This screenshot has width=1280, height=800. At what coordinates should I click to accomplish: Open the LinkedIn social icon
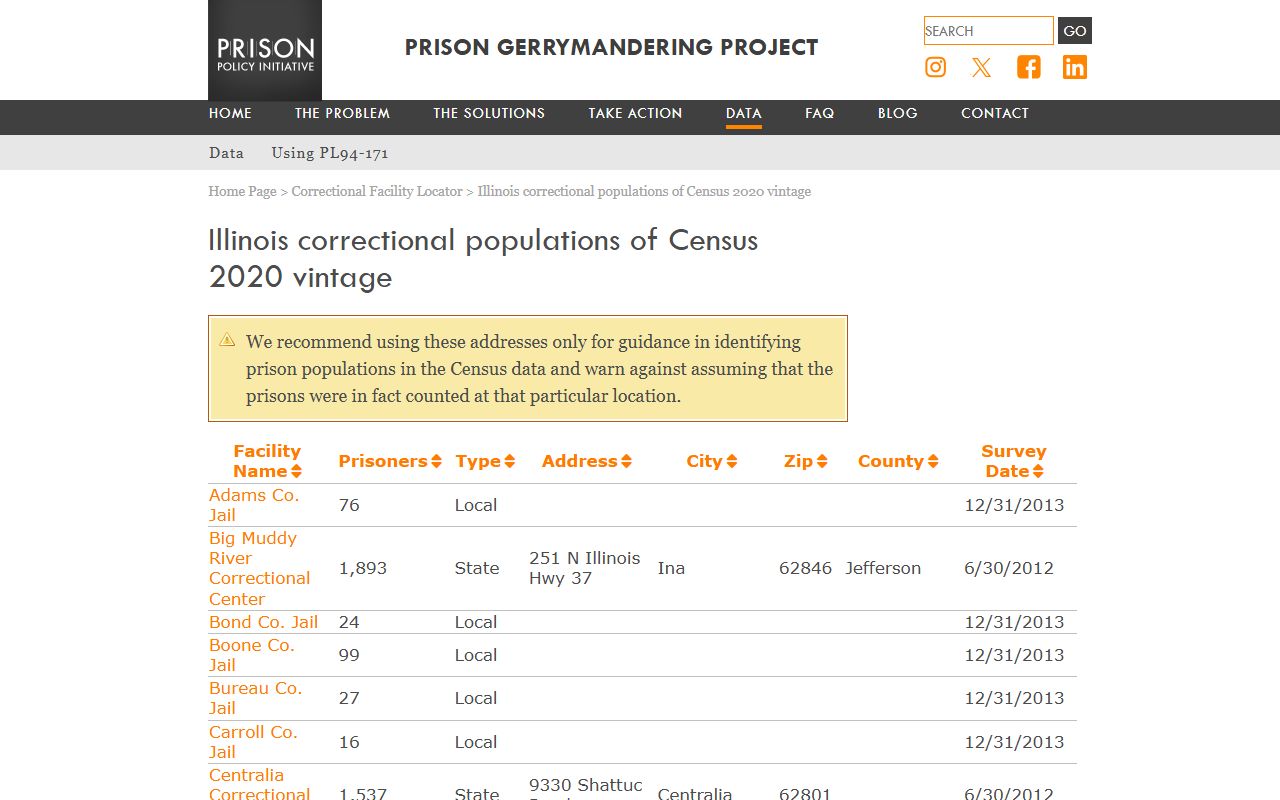point(1075,67)
